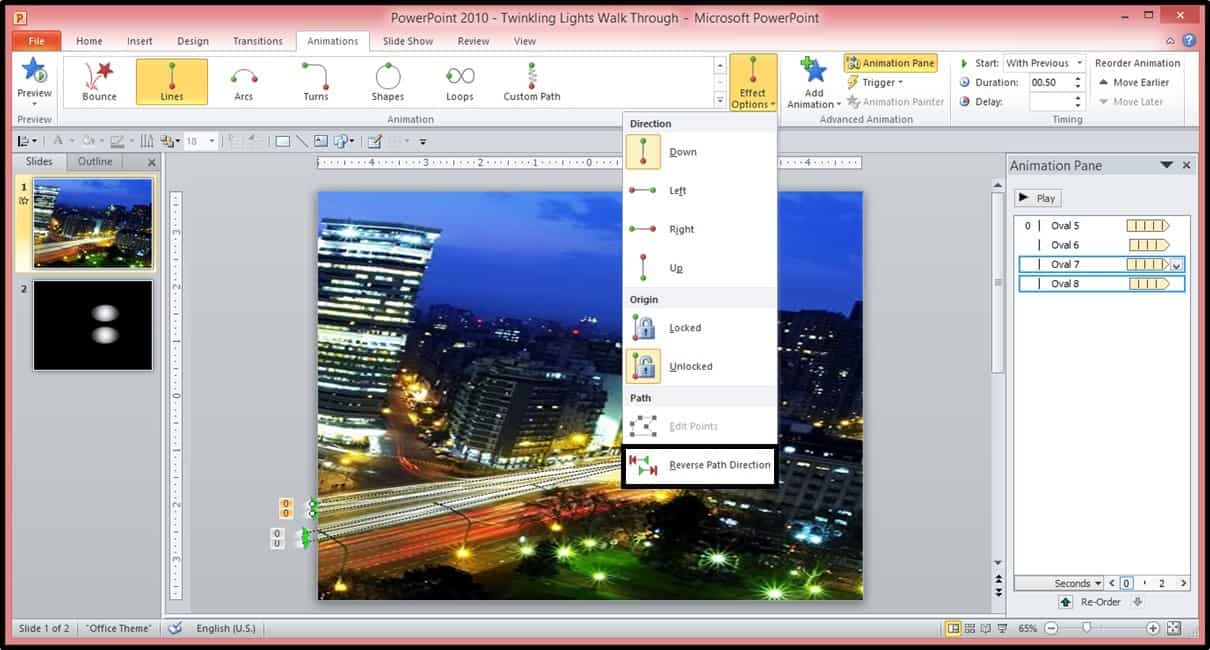The width and height of the screenshot is (1210, 650).
Task: Open the Animation Pane options arrow
Action: pyautogui.click(x=1166, y=165)
